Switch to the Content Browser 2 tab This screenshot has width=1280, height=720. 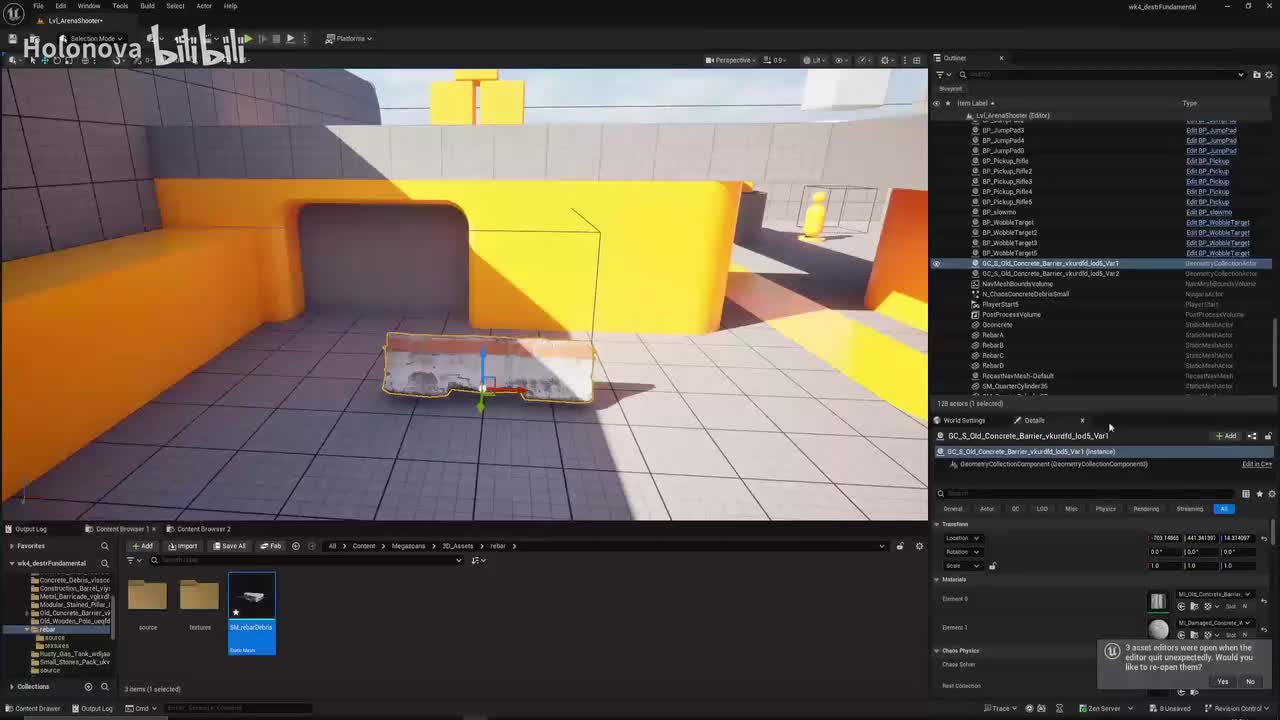pyautogui.click(x=203, y=529)
